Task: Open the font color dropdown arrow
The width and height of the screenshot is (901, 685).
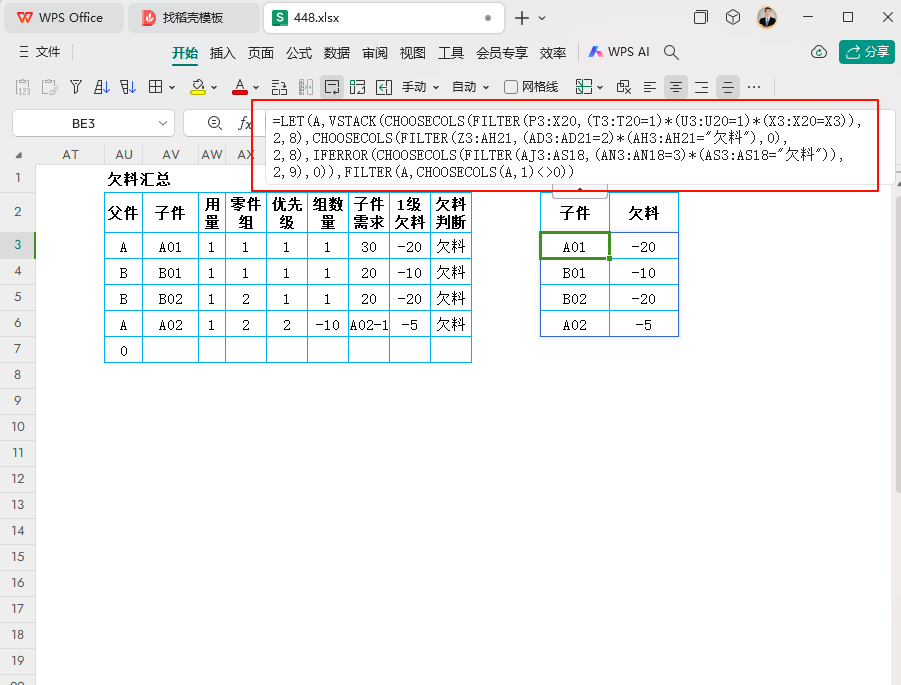Action: pos(256,87)
